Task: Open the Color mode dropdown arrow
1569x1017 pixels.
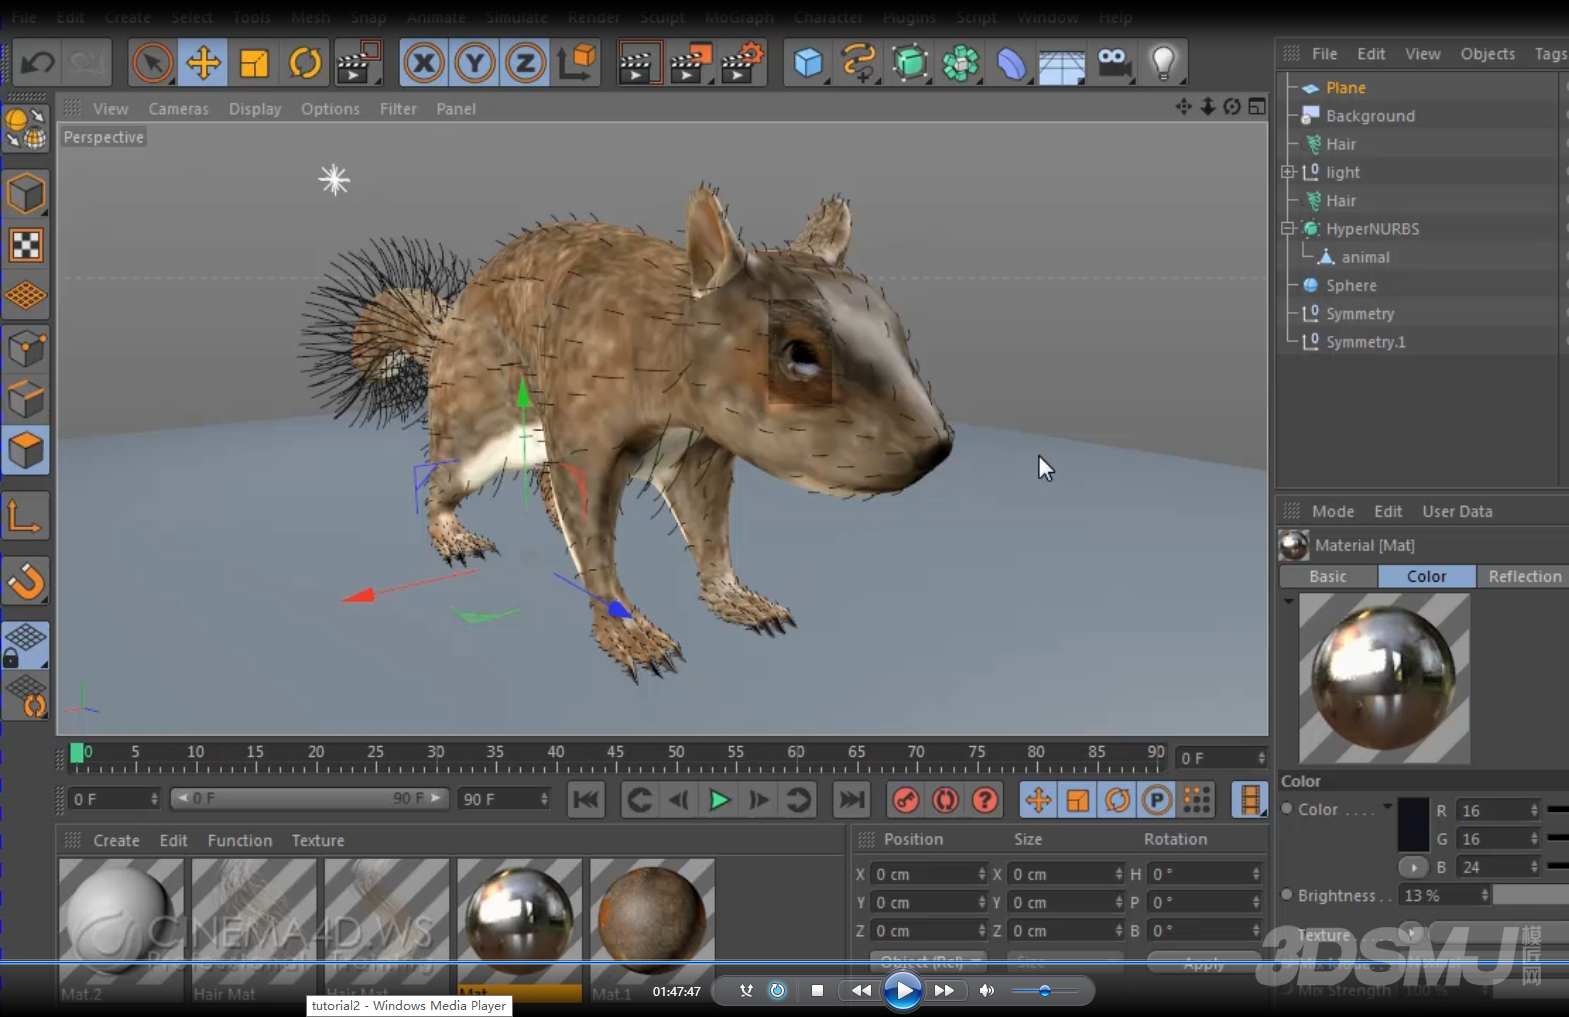Action: 1387,806
